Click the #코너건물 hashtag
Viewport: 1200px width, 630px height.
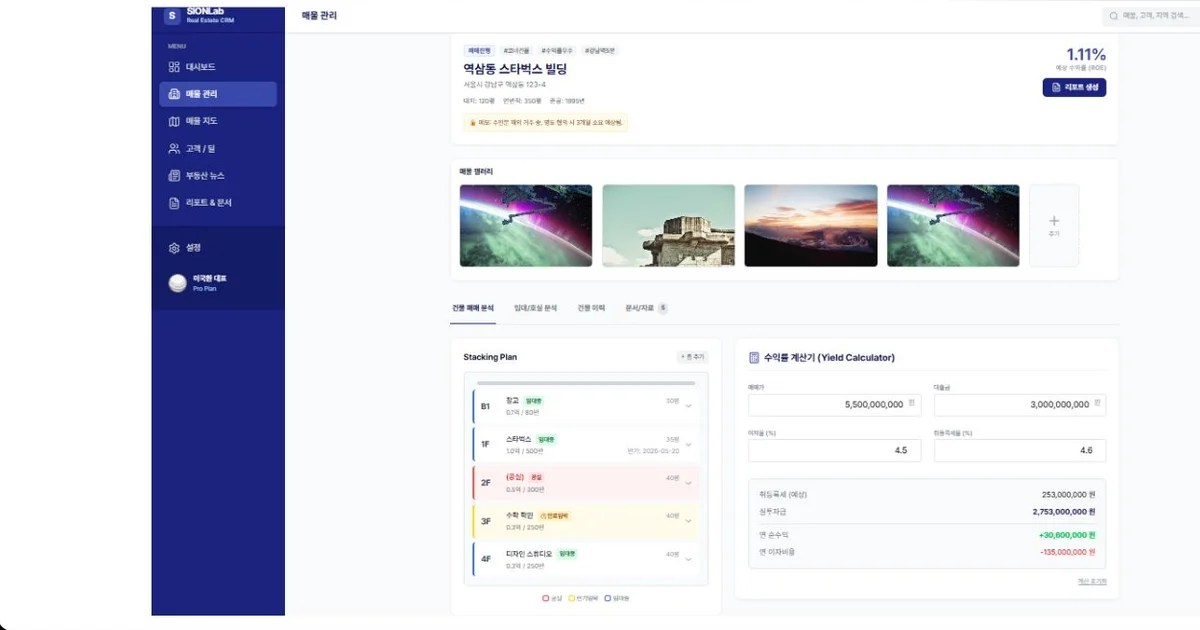click(x=517, y=50)
